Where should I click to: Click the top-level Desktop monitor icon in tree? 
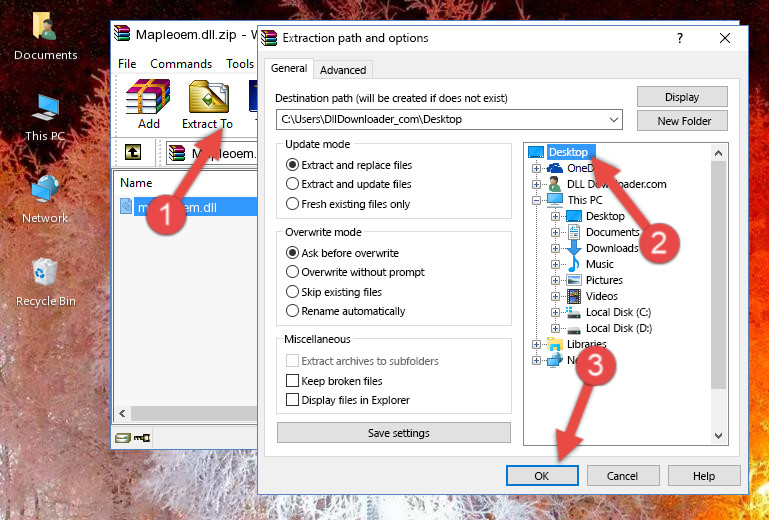[x=536, y=152]
